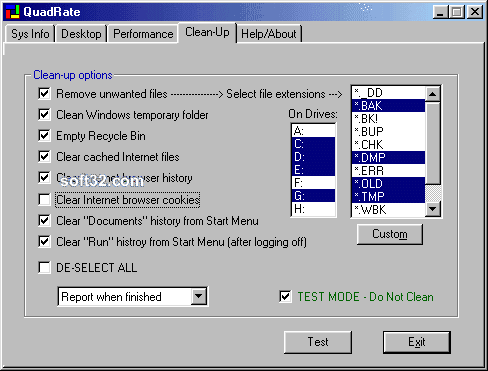Uncheck Remove unwanted files
488x371 pixels.
coord(44,94)
